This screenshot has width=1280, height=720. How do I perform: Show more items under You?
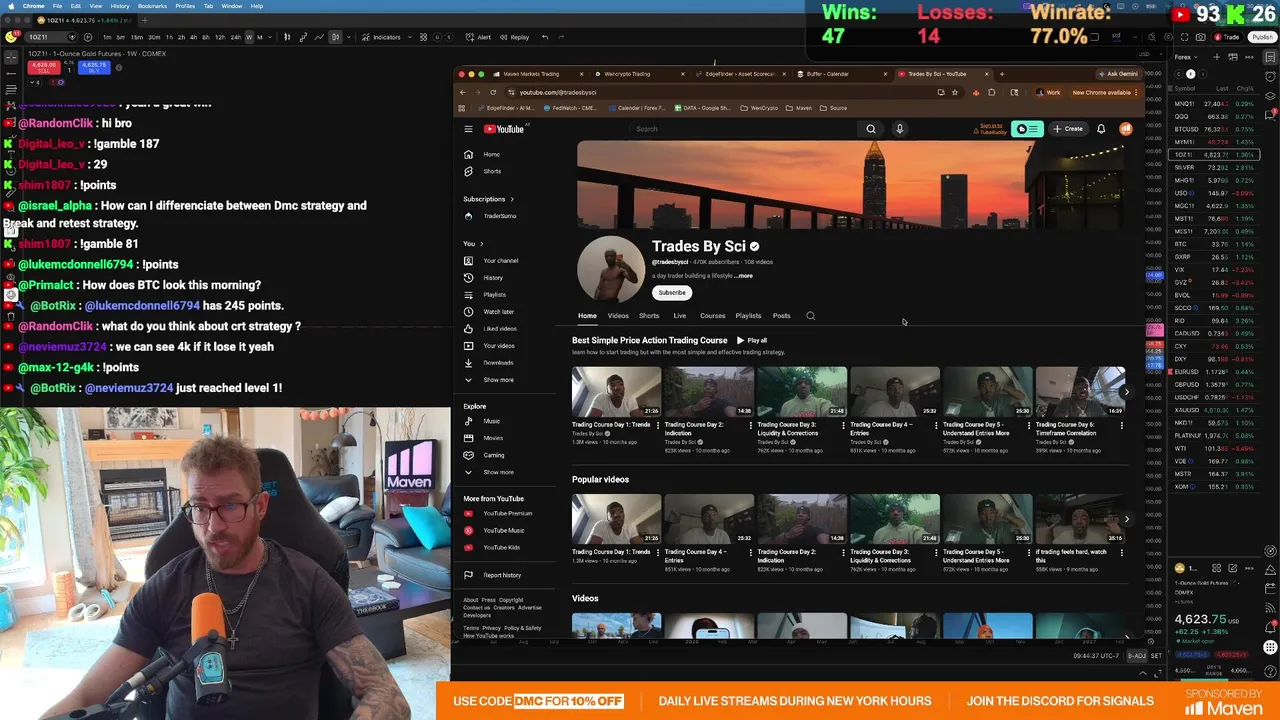490,380
